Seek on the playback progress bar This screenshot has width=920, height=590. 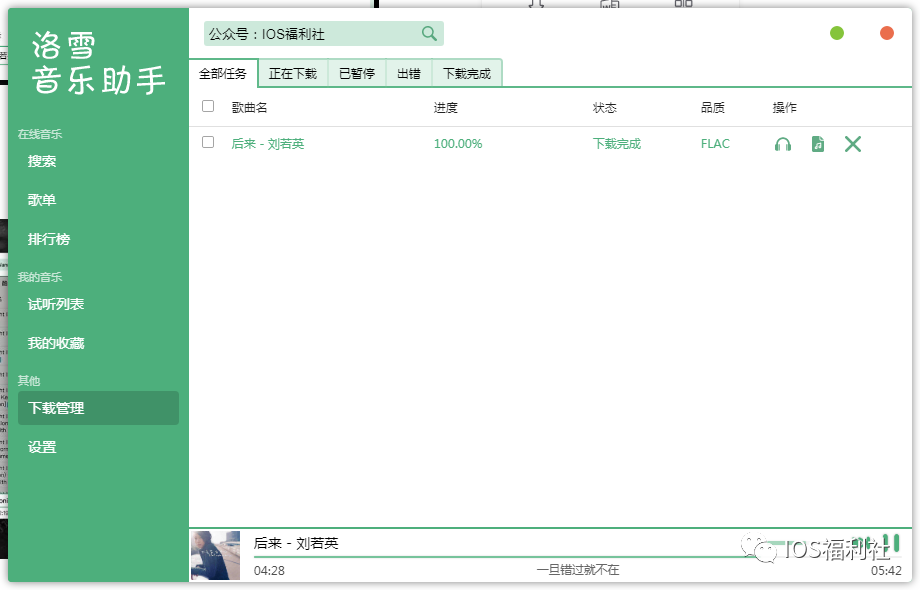click(x=500, y=556)
